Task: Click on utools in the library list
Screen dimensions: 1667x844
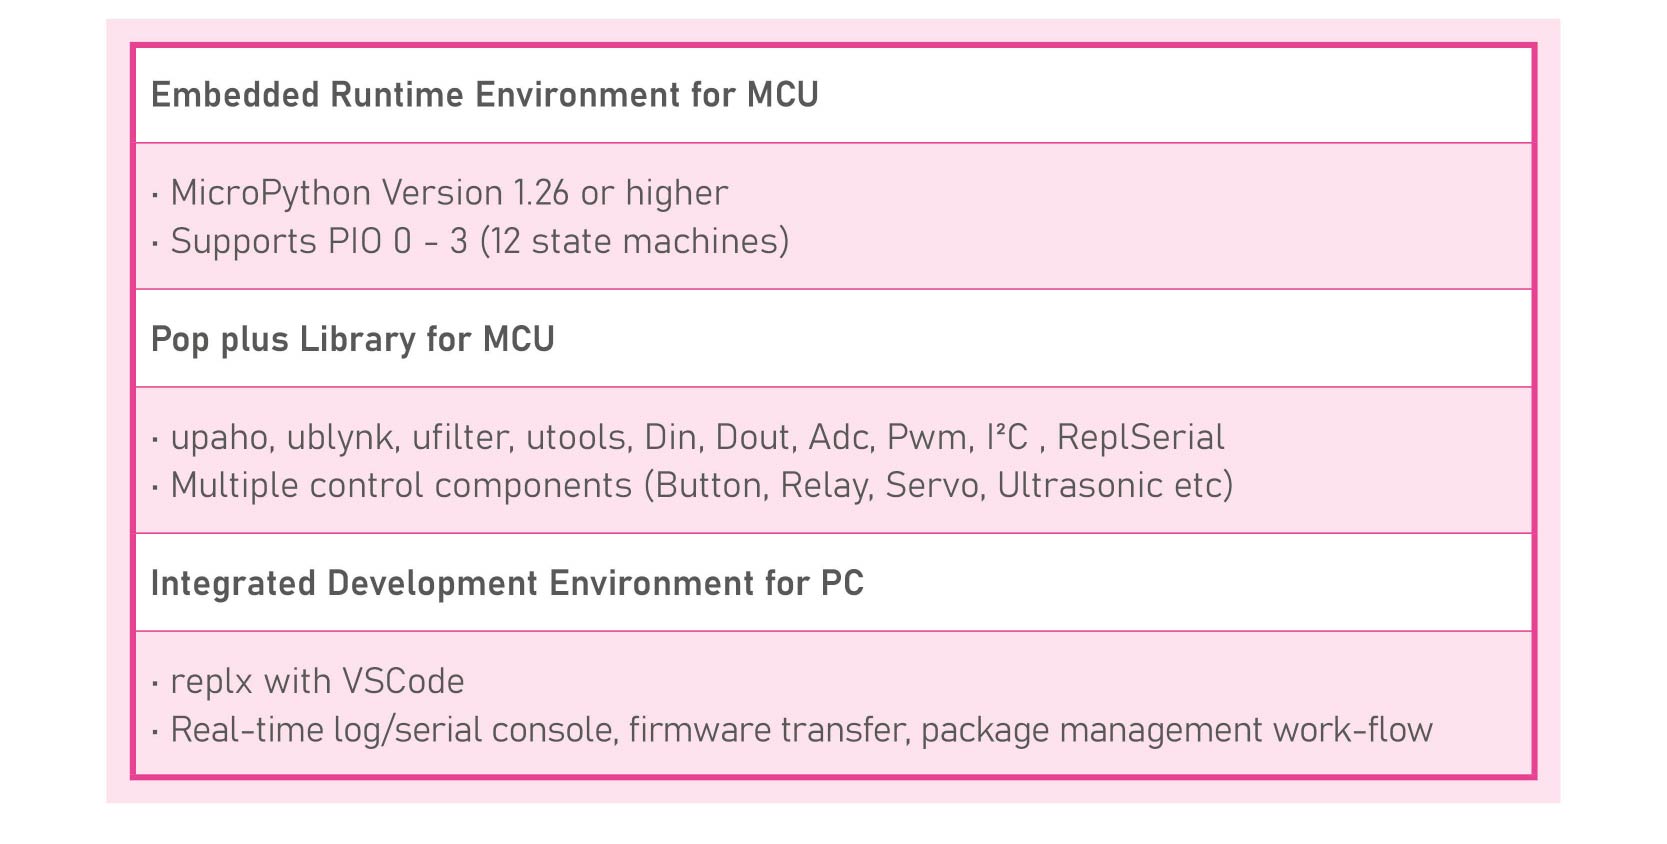Action: [x=576, y=437]
